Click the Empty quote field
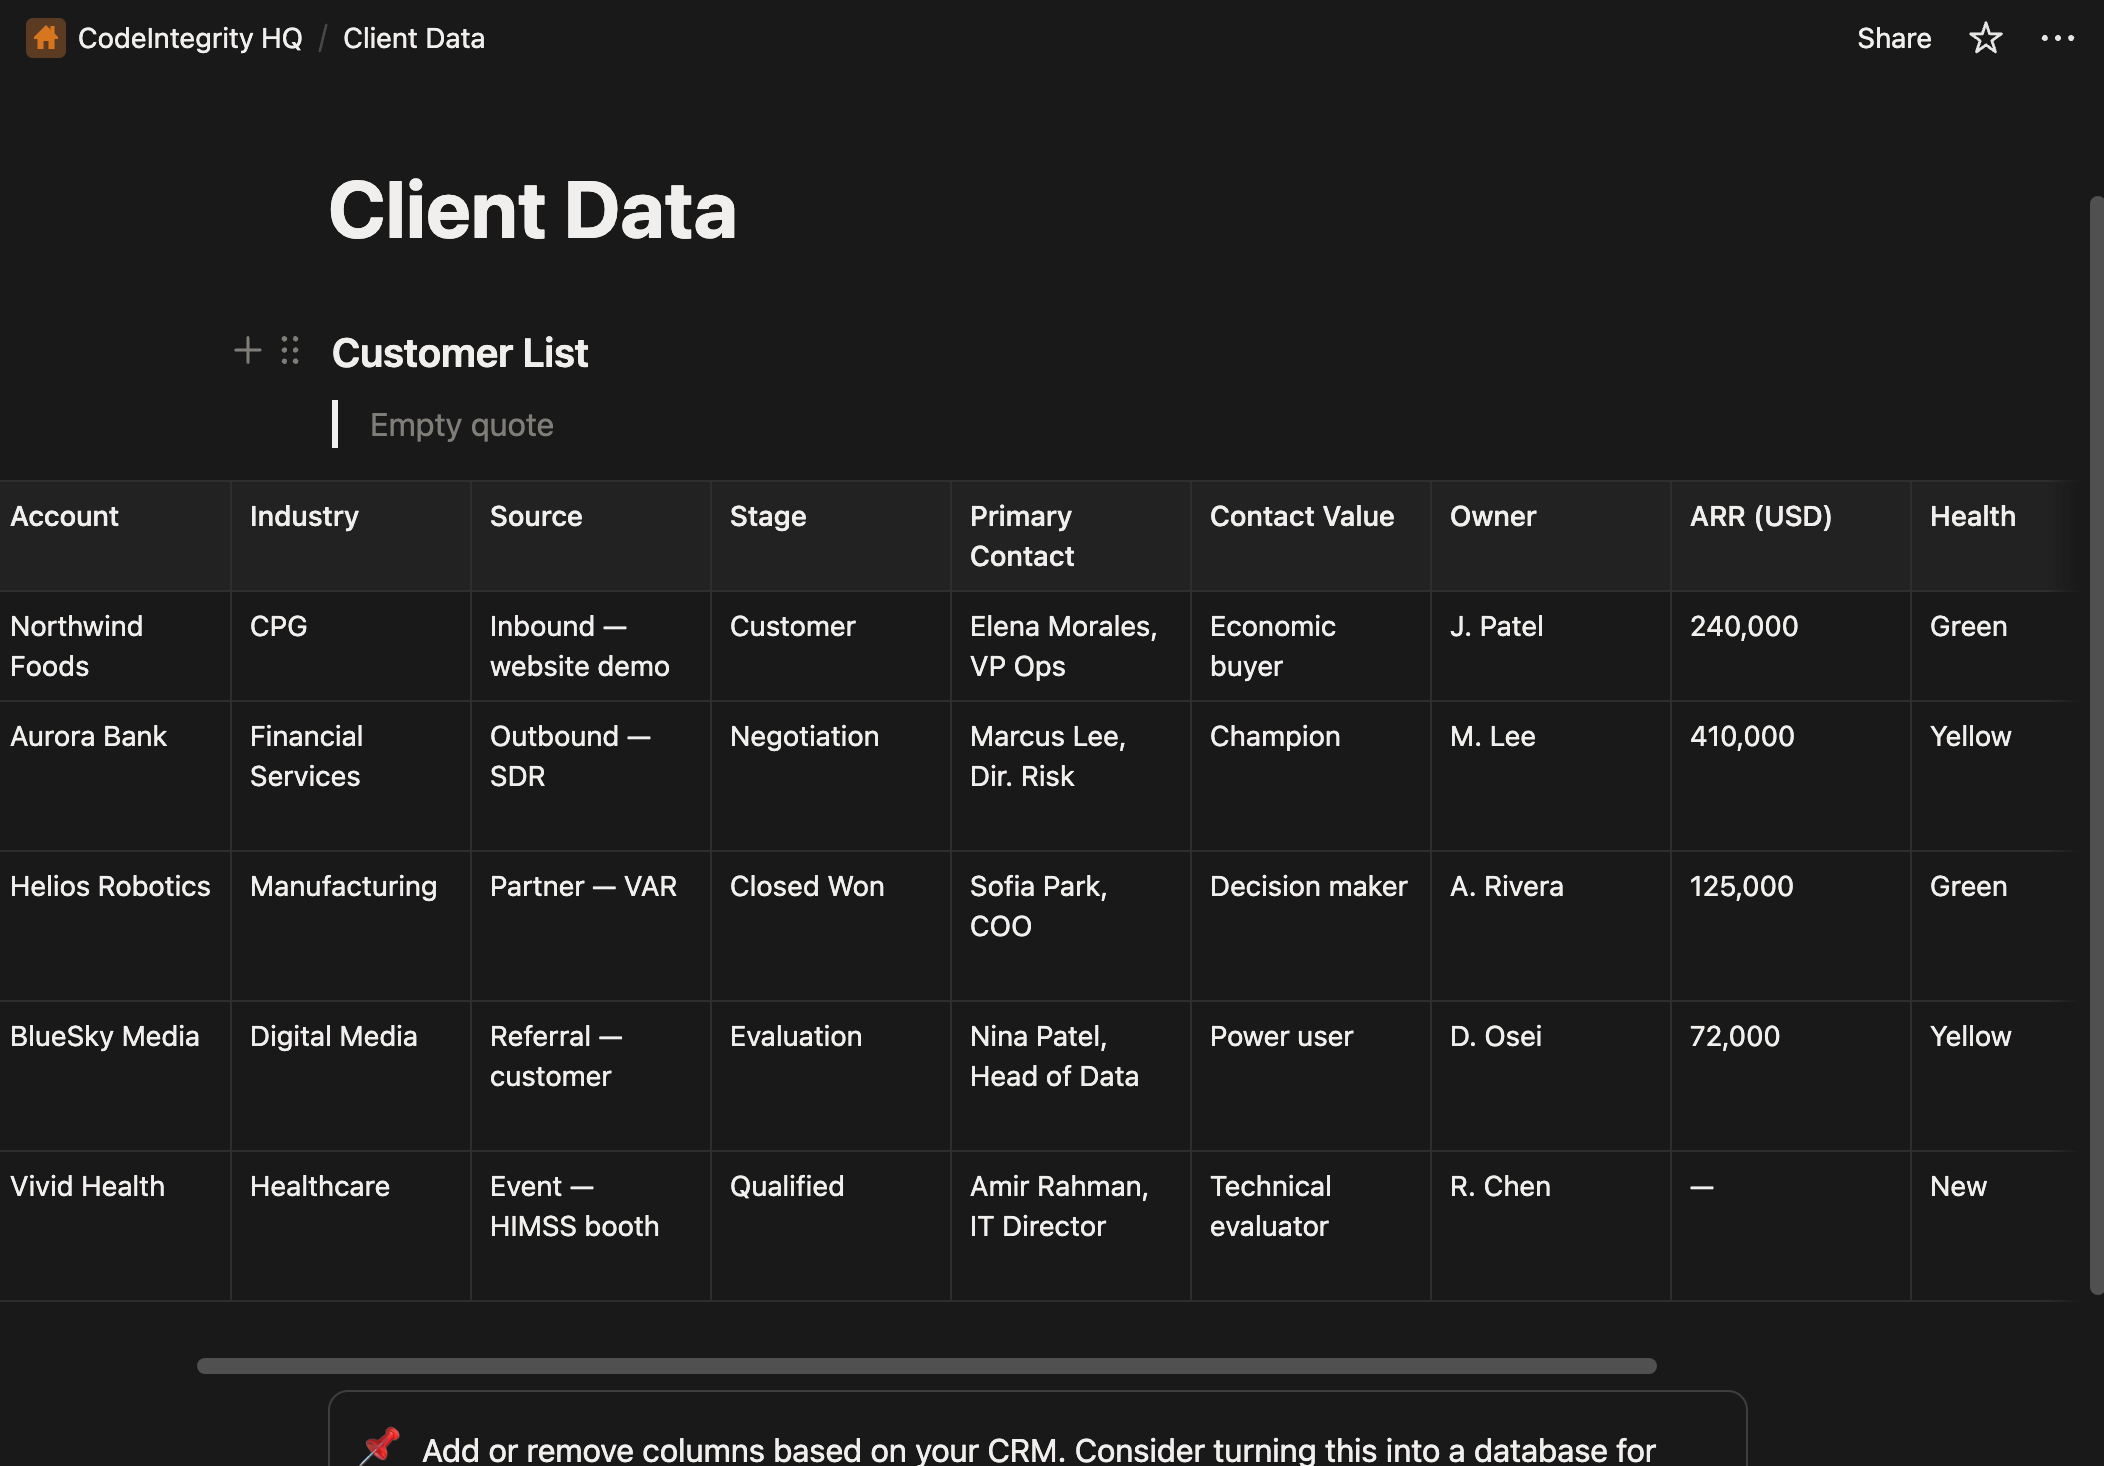This screenshot has height=1466, width=2104. point(461,425)
